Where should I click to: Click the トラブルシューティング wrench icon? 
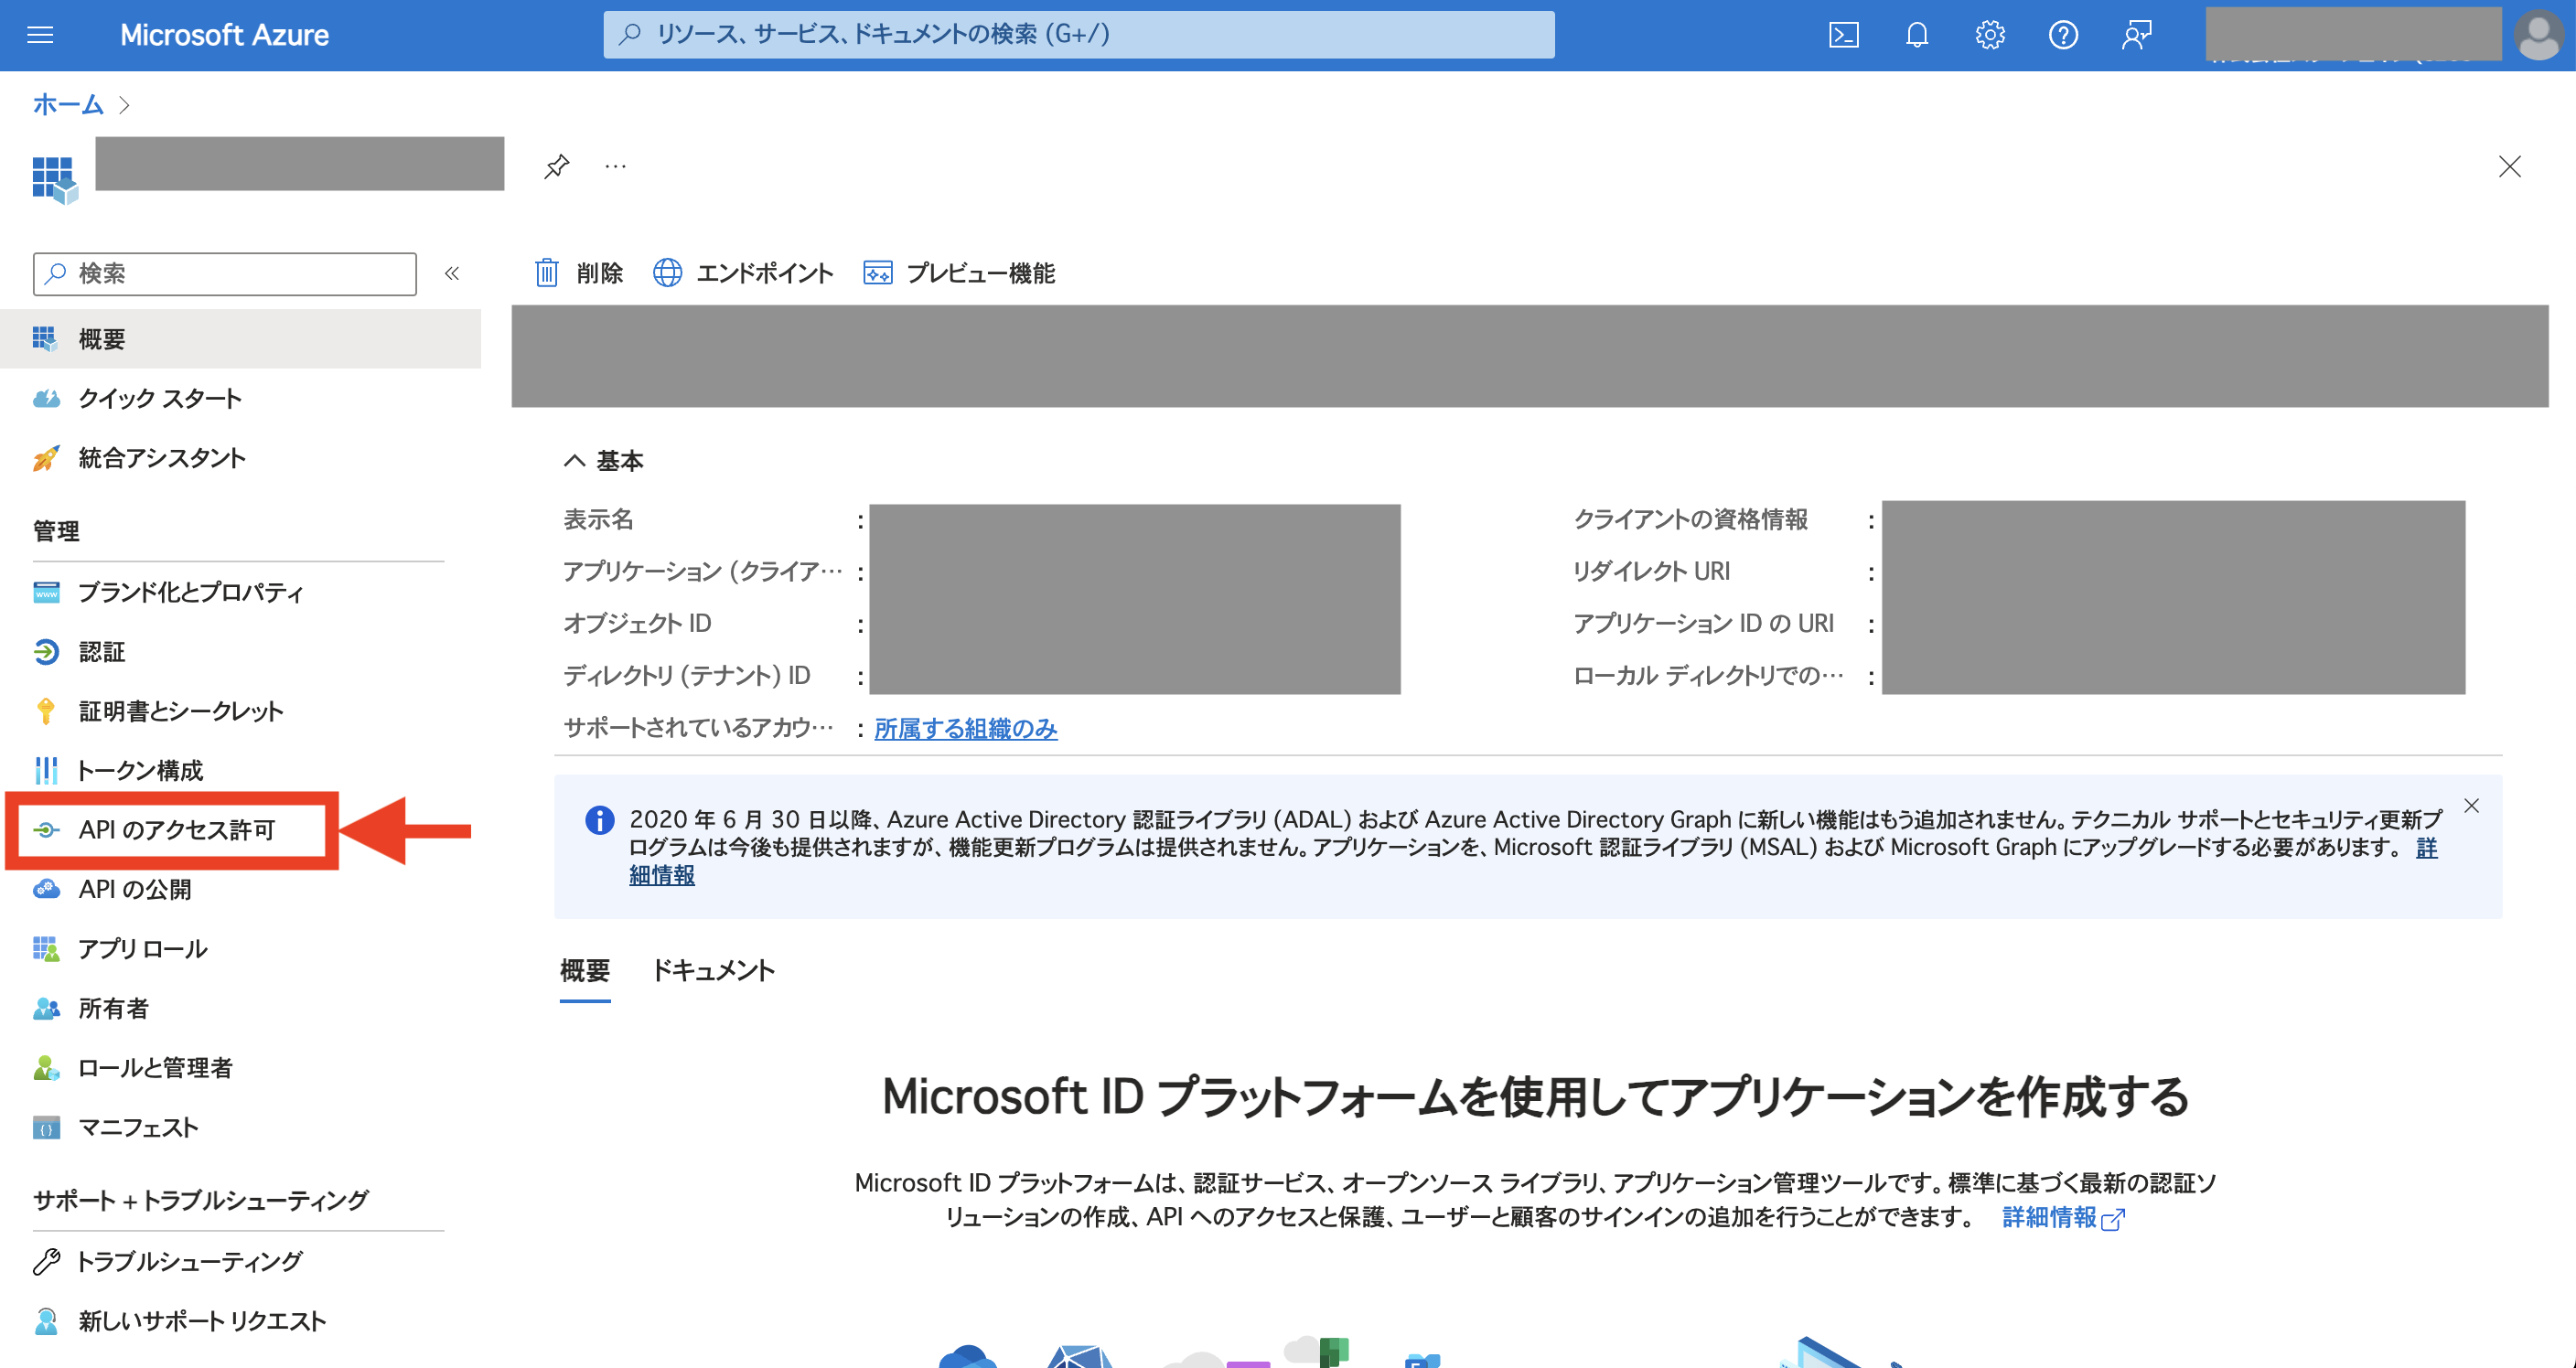(x=46, y=1261)
